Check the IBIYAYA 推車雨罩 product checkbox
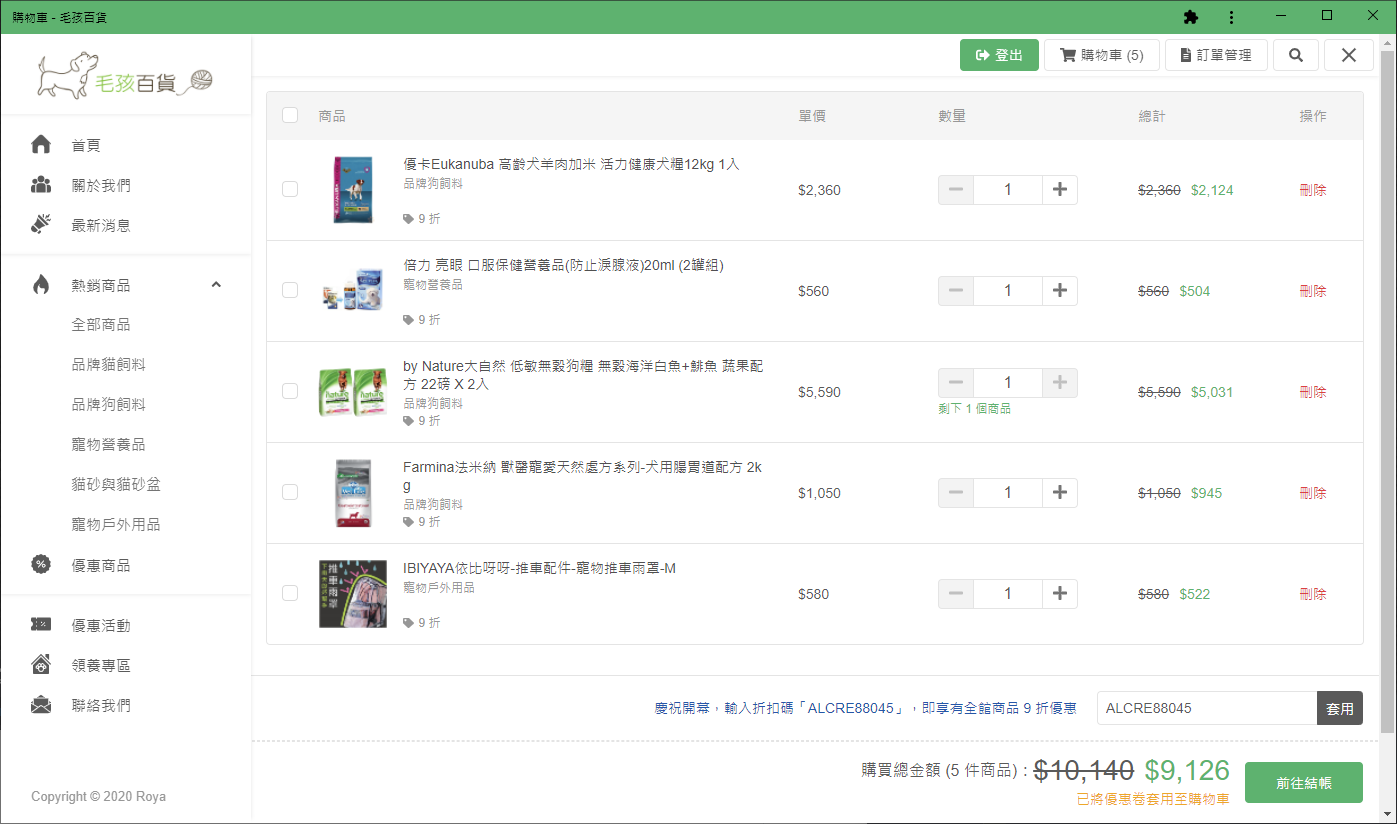Viewport: 1397px width, 824px height. pyautogui.click(x=290, y=593)
